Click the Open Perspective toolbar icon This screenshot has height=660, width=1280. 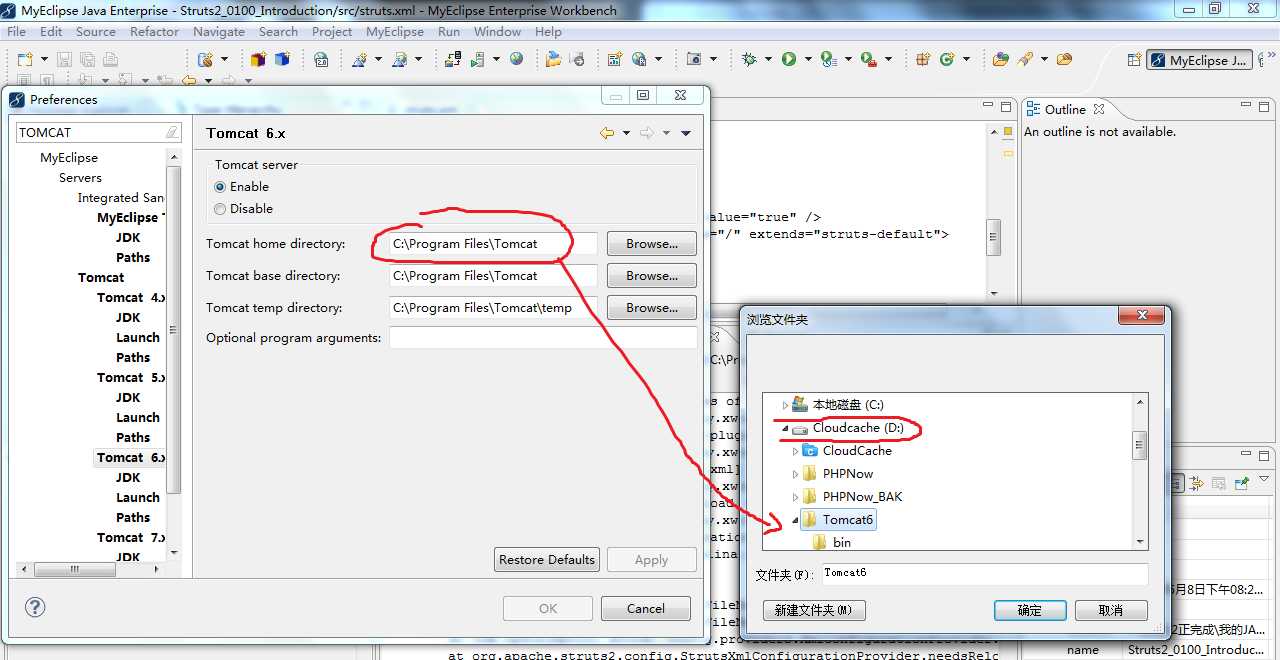[1133, 60]
